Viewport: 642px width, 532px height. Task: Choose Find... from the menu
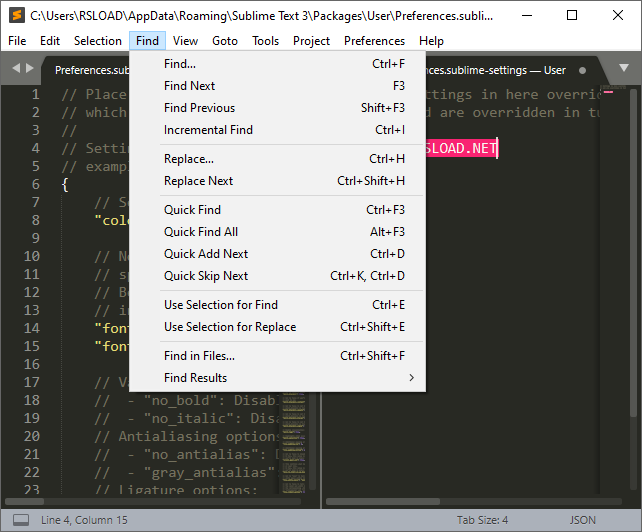click(278, 64)
